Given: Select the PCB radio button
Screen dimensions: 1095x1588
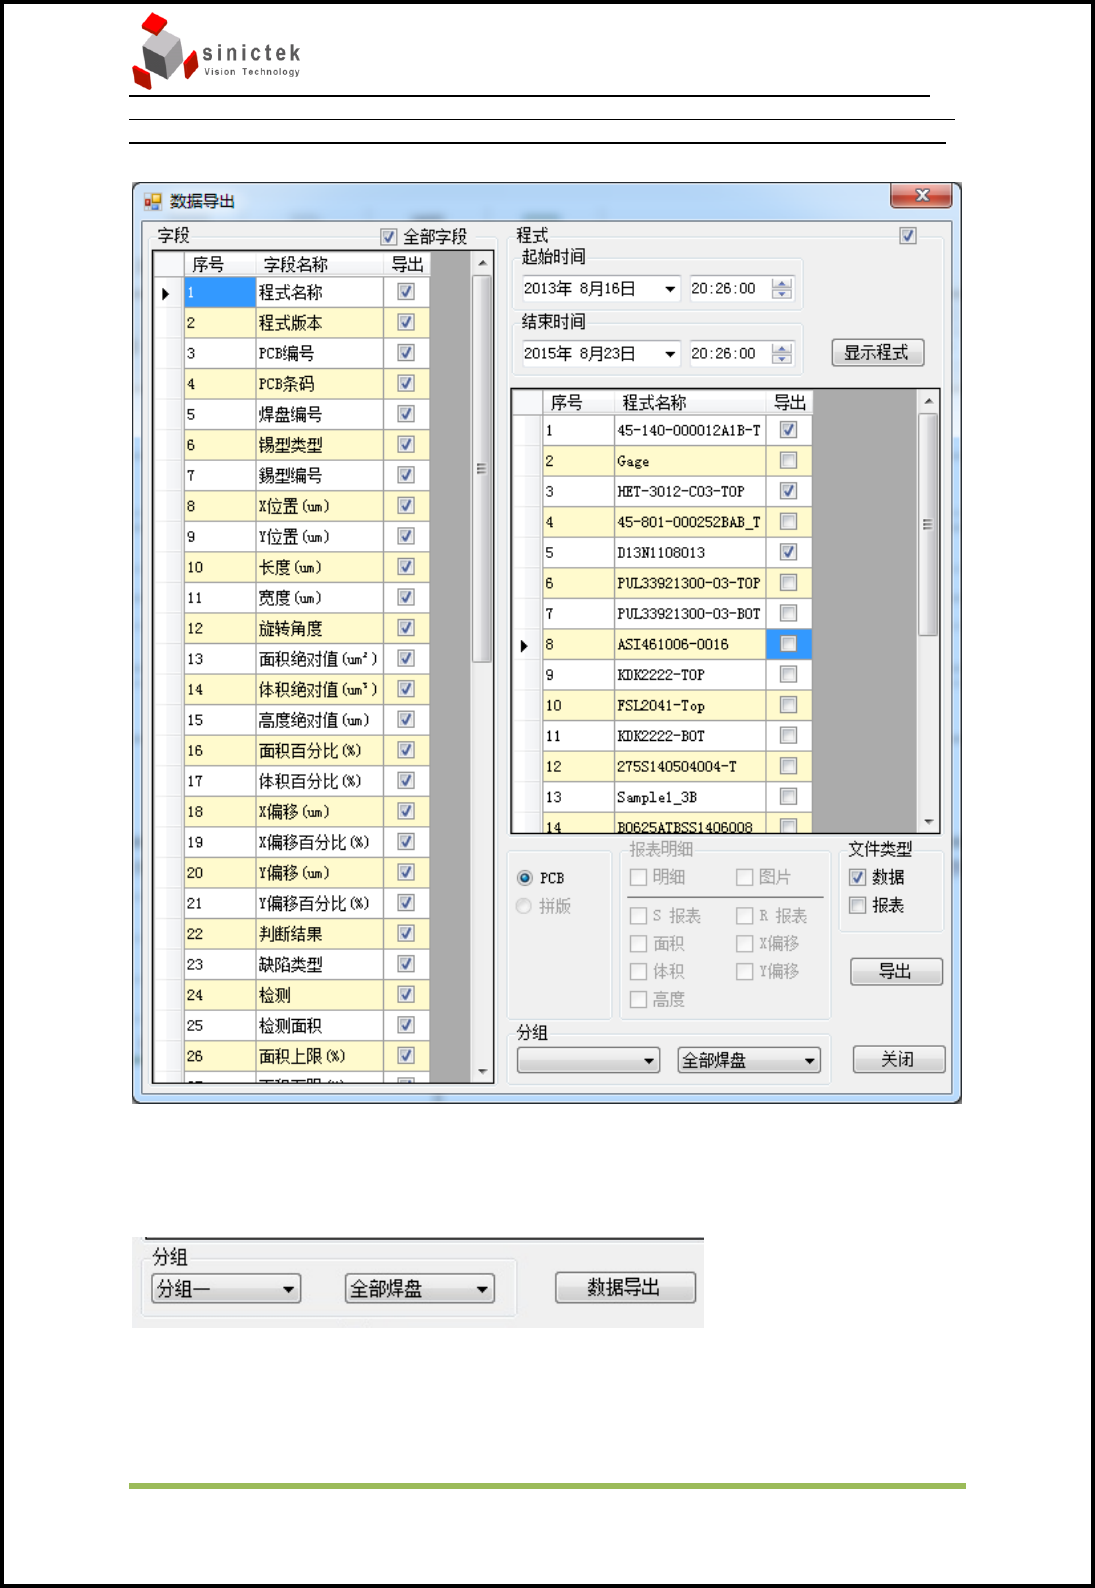Looking at the screenshot, I should pyautogui.click(x=525, y=878).
